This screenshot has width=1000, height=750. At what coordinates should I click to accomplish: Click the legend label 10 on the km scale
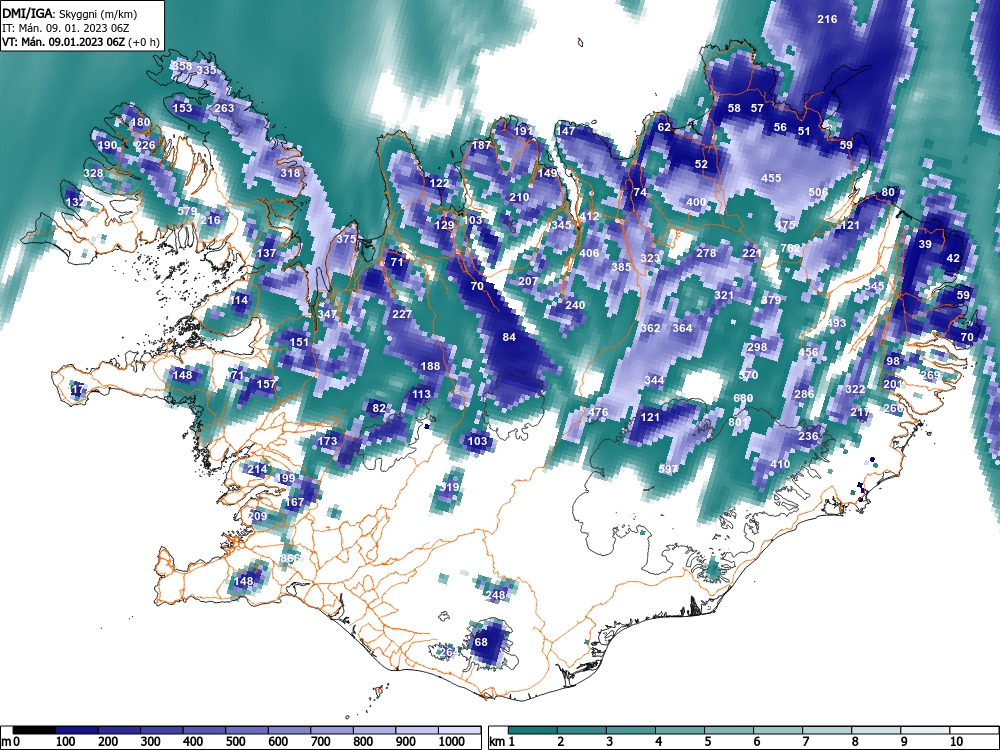(955, 742)
